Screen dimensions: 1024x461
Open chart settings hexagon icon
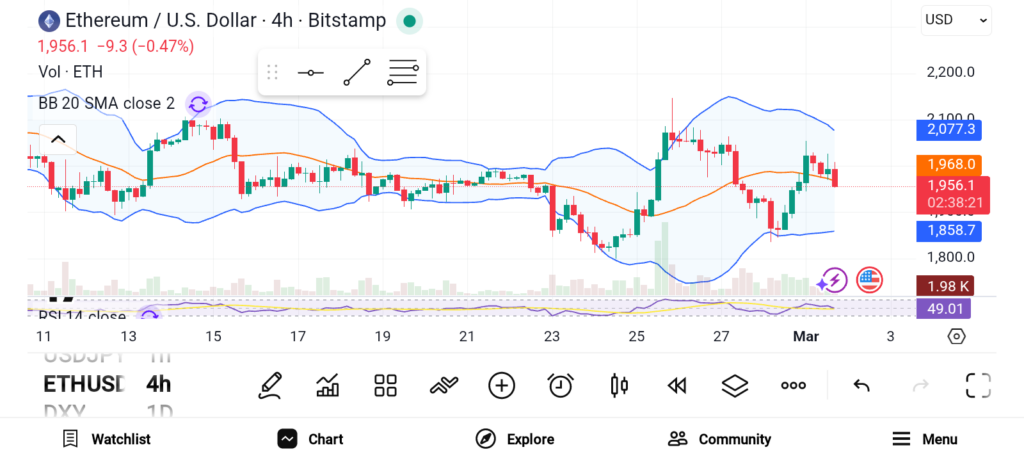(956, 336)
